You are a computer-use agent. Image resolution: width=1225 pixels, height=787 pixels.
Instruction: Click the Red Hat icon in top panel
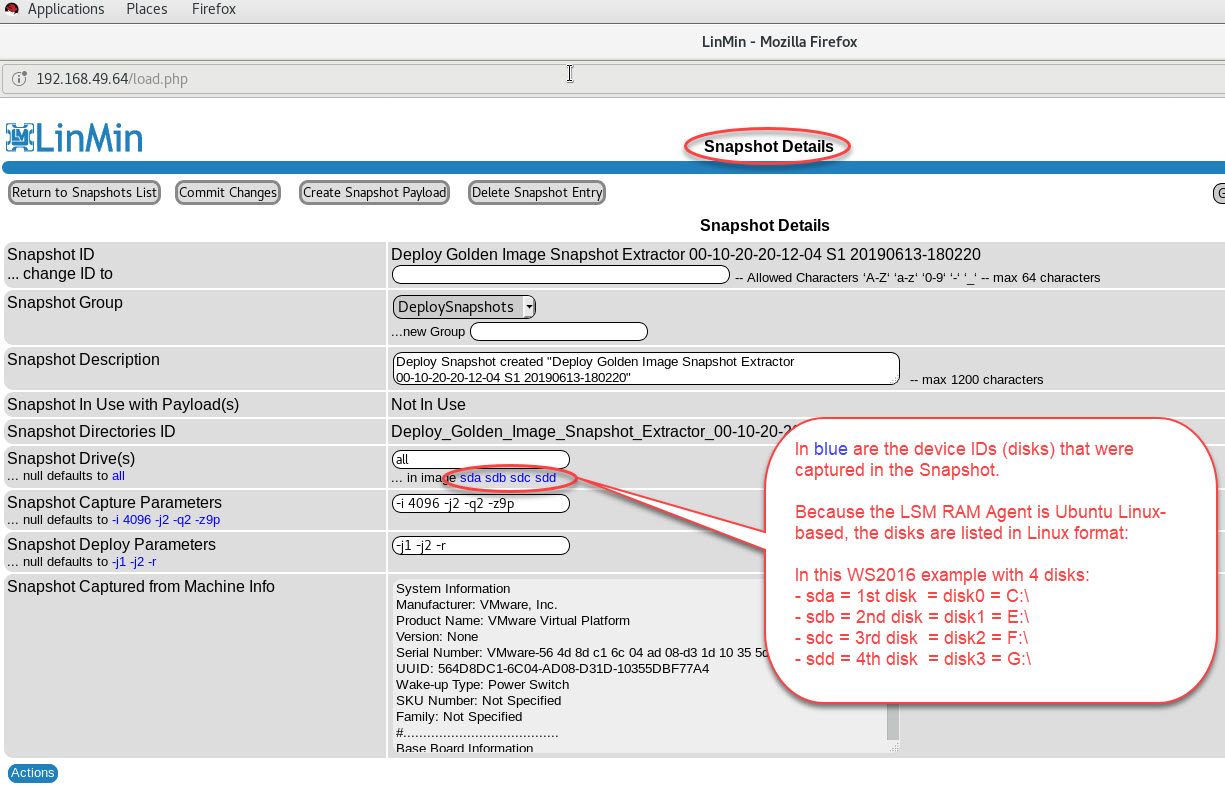tap(11, 9)
